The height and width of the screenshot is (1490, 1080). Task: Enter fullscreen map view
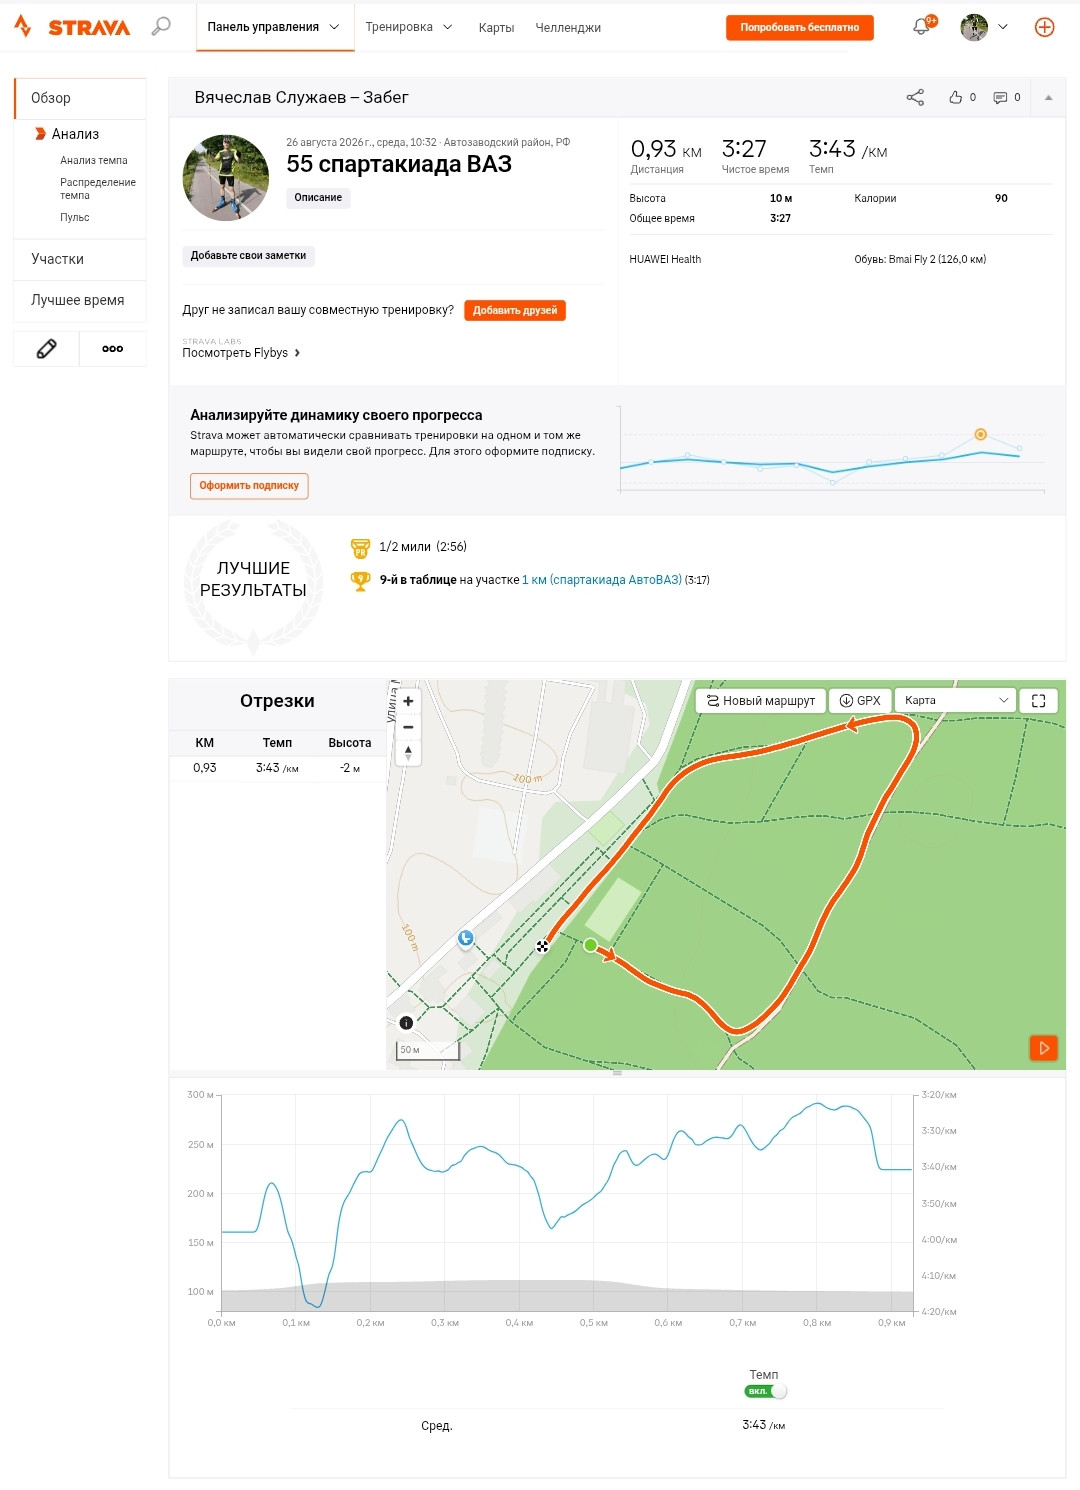tap(1038, 701)
